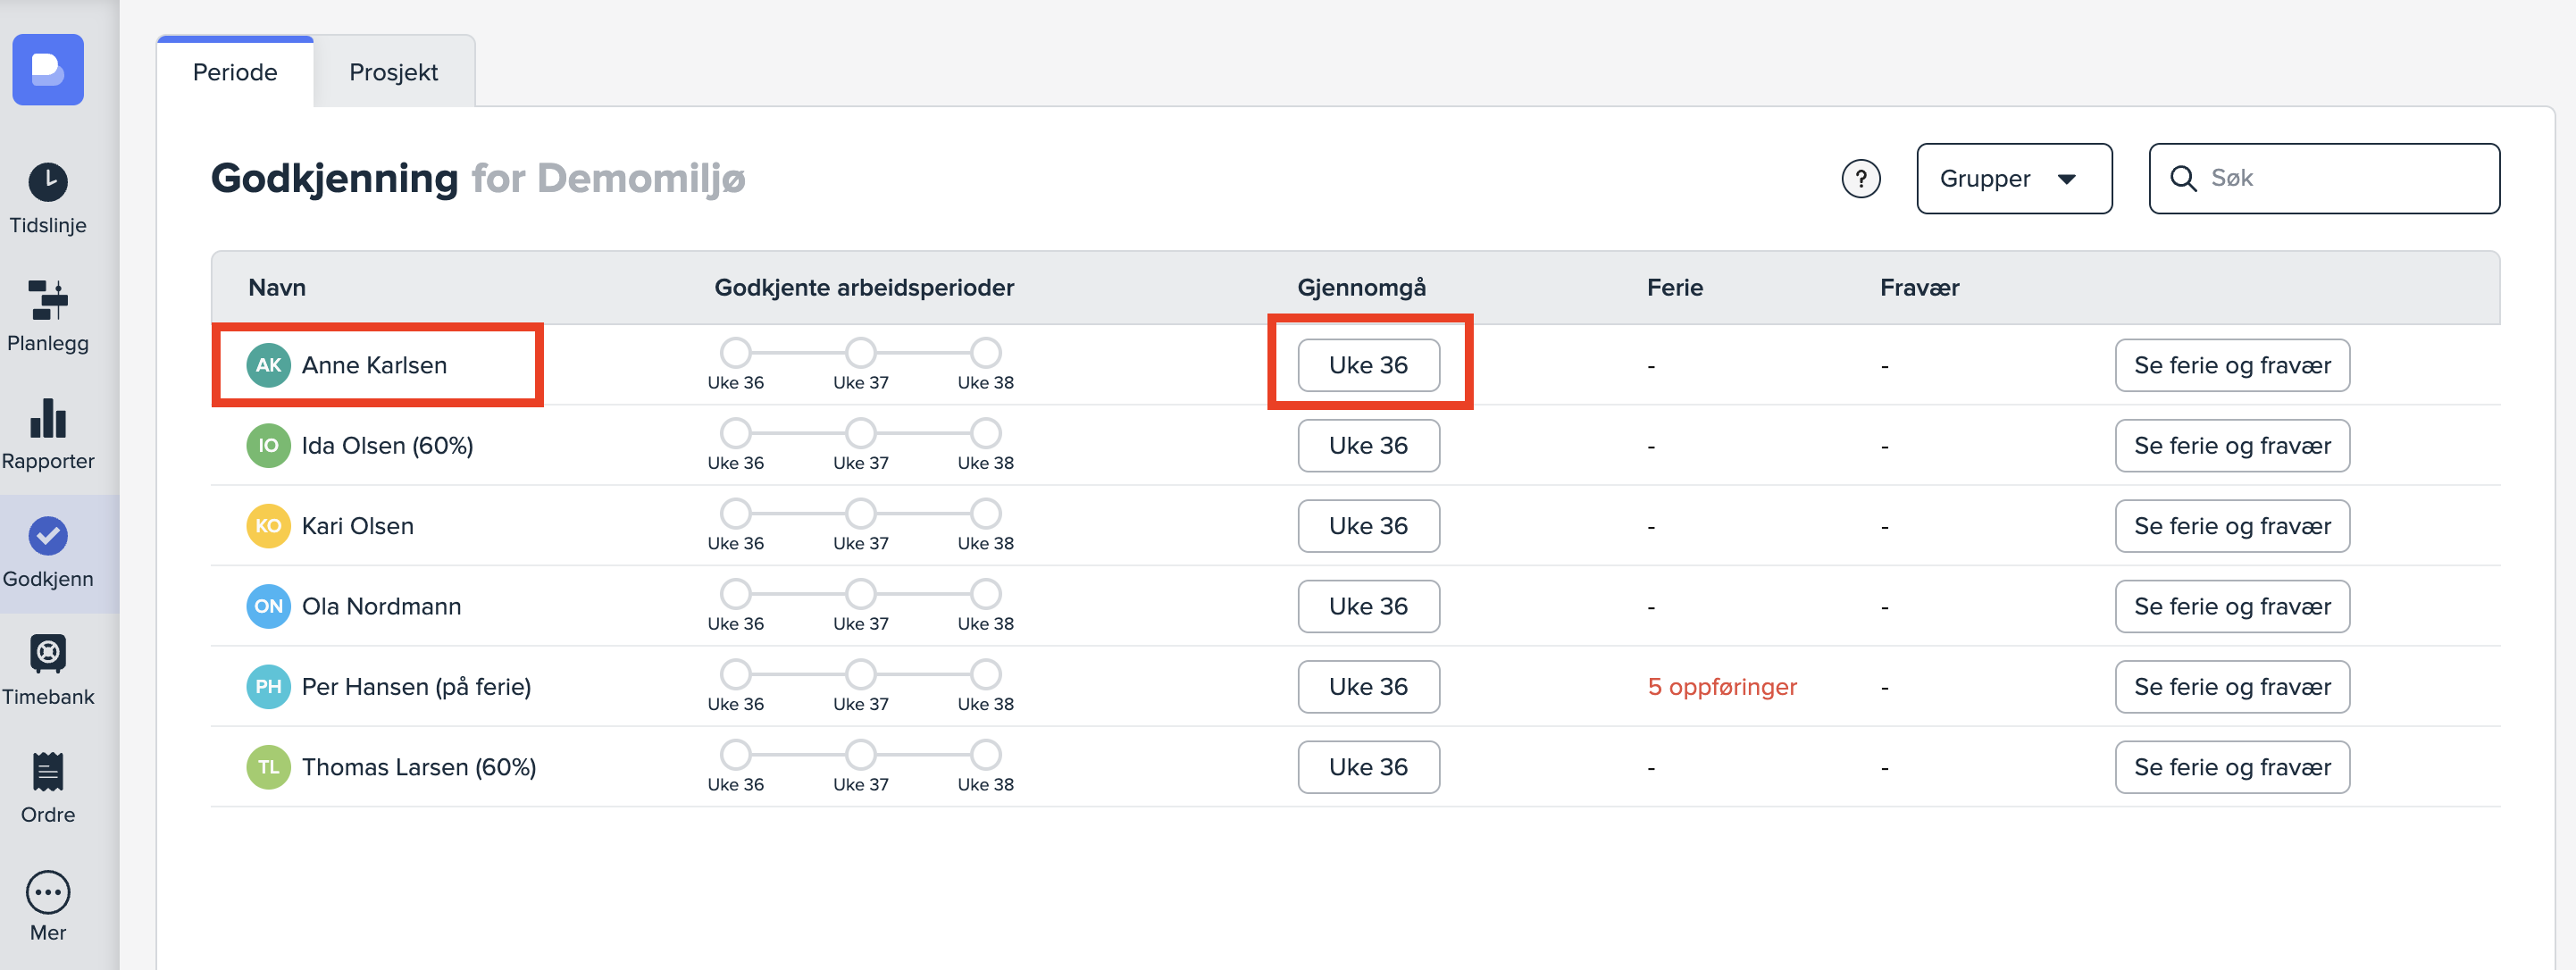Click the Søk search field
This screenshot has width=2576, height=970.
point(2340,178)
